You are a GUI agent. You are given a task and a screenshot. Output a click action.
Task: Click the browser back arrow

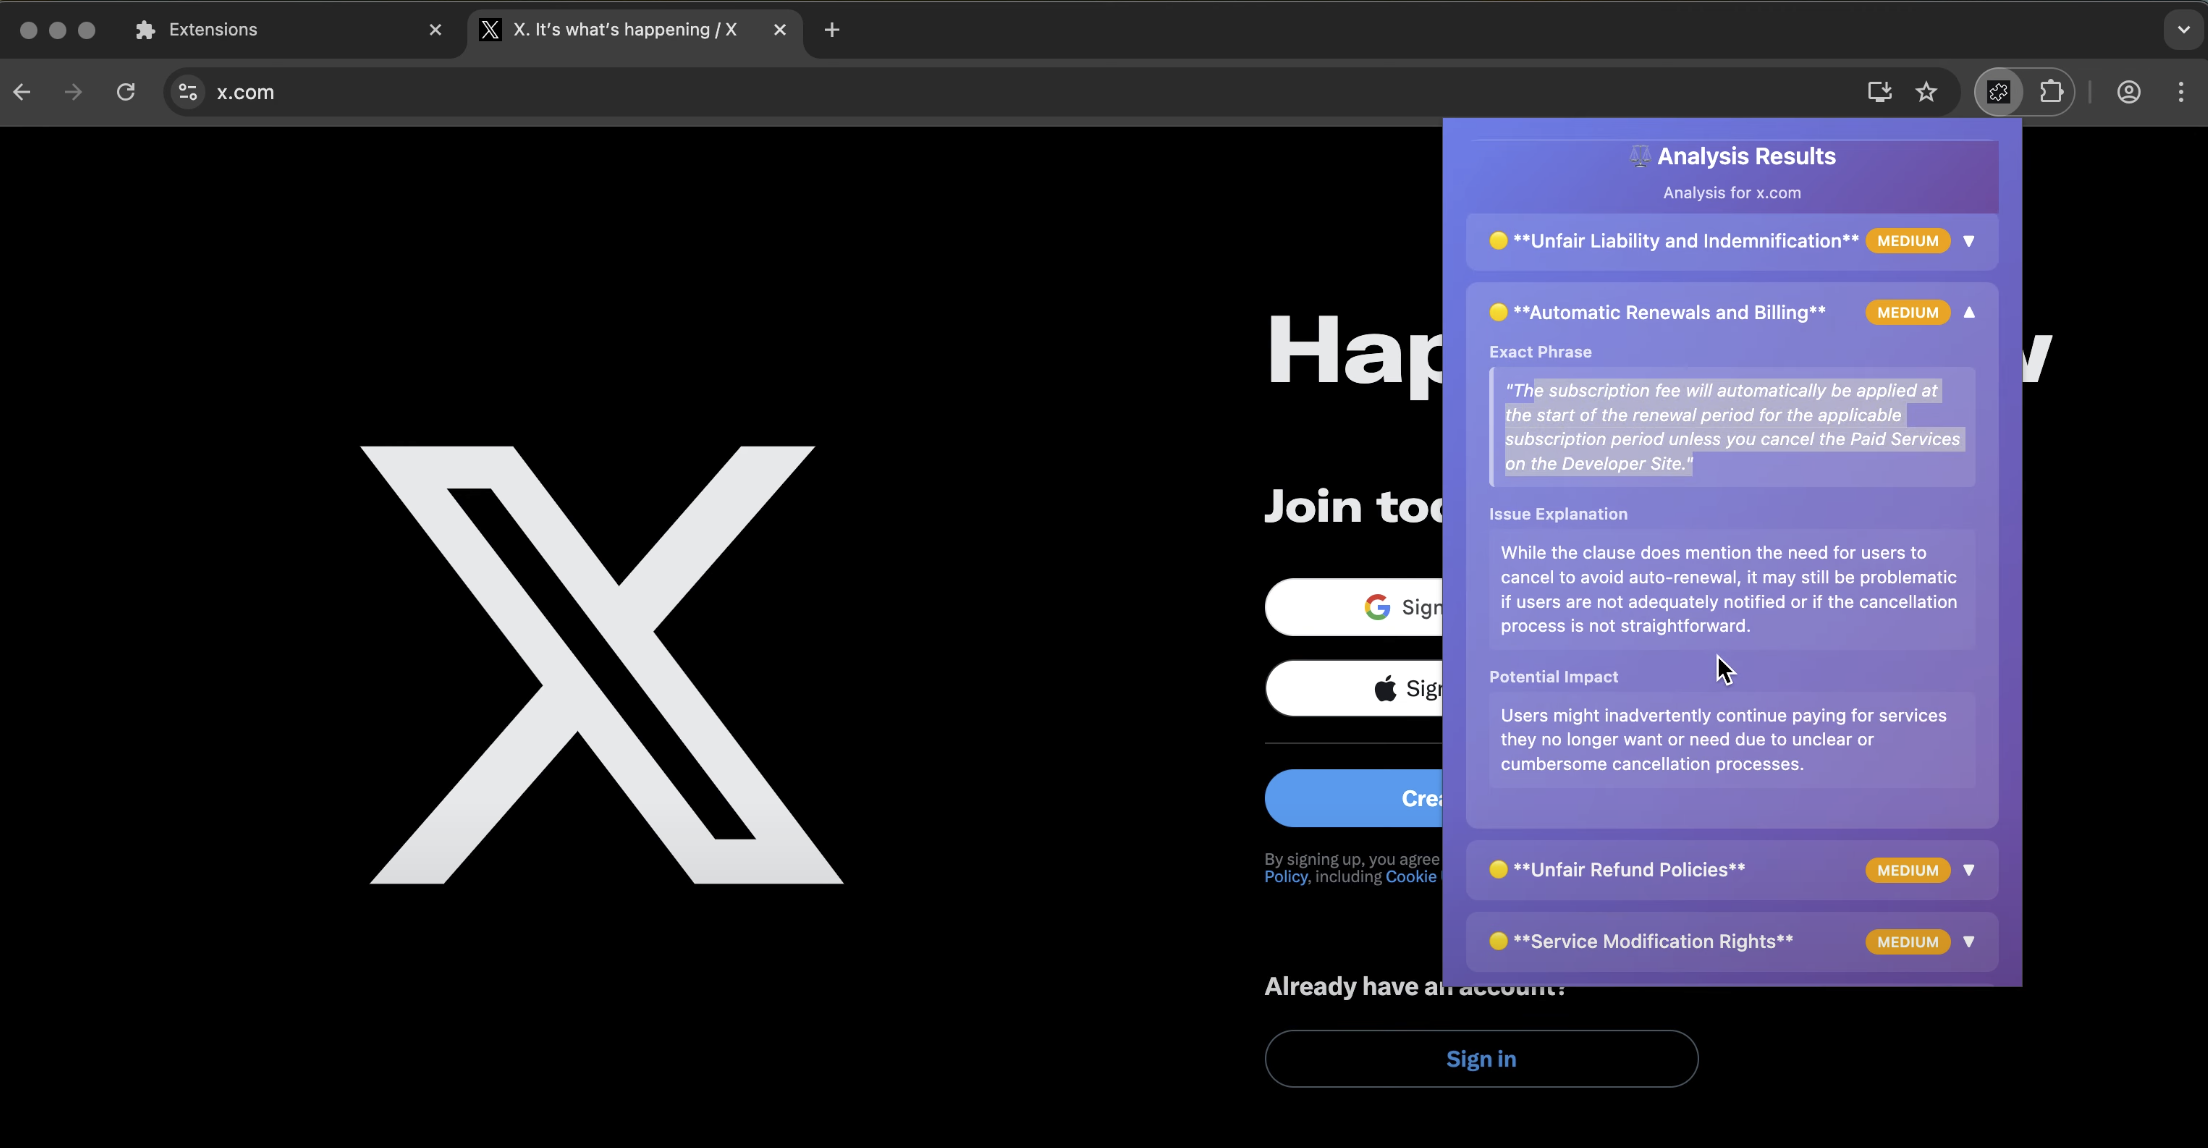pos(22,92)
